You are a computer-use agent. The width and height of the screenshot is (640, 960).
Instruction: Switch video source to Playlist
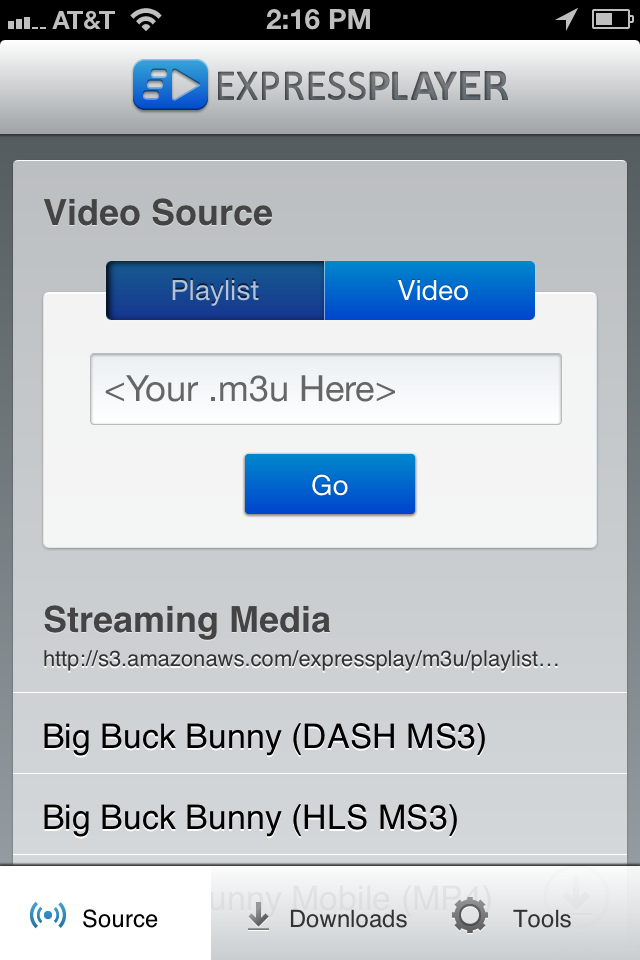click(215, 291)
